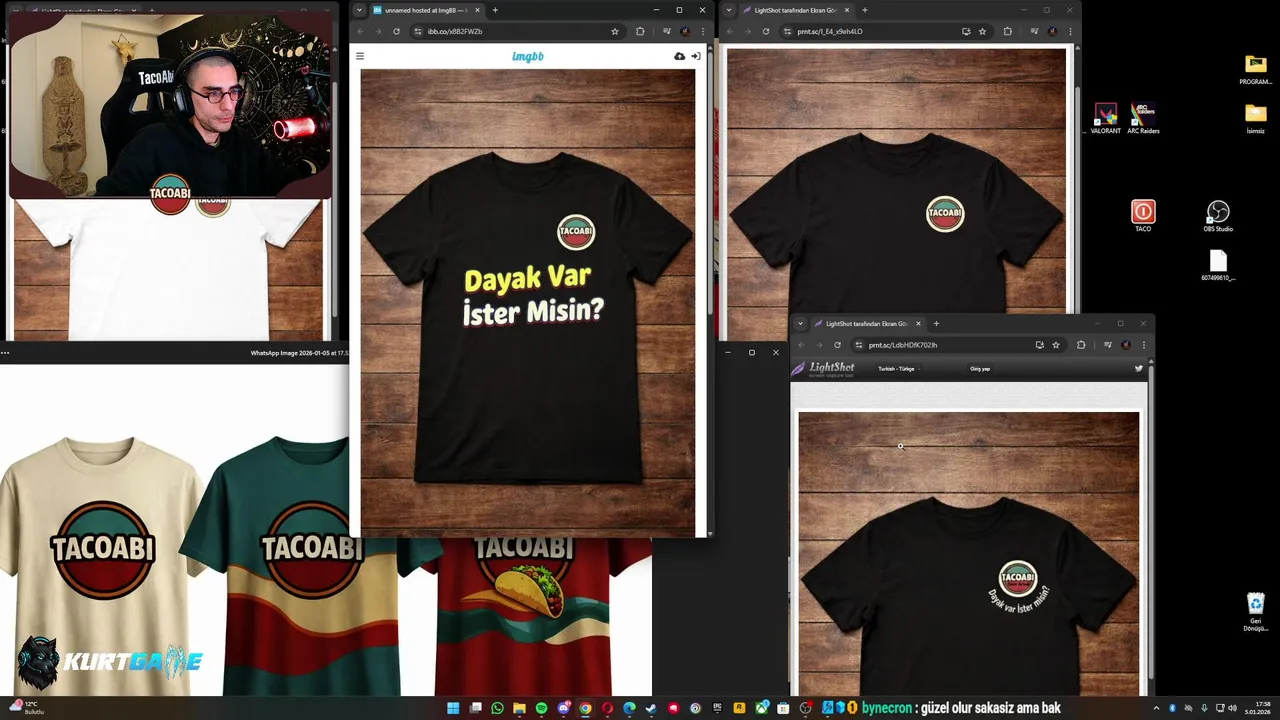Select the 607499610 file on desktop
The image size is (1280, 720).
pos(1218,265)
